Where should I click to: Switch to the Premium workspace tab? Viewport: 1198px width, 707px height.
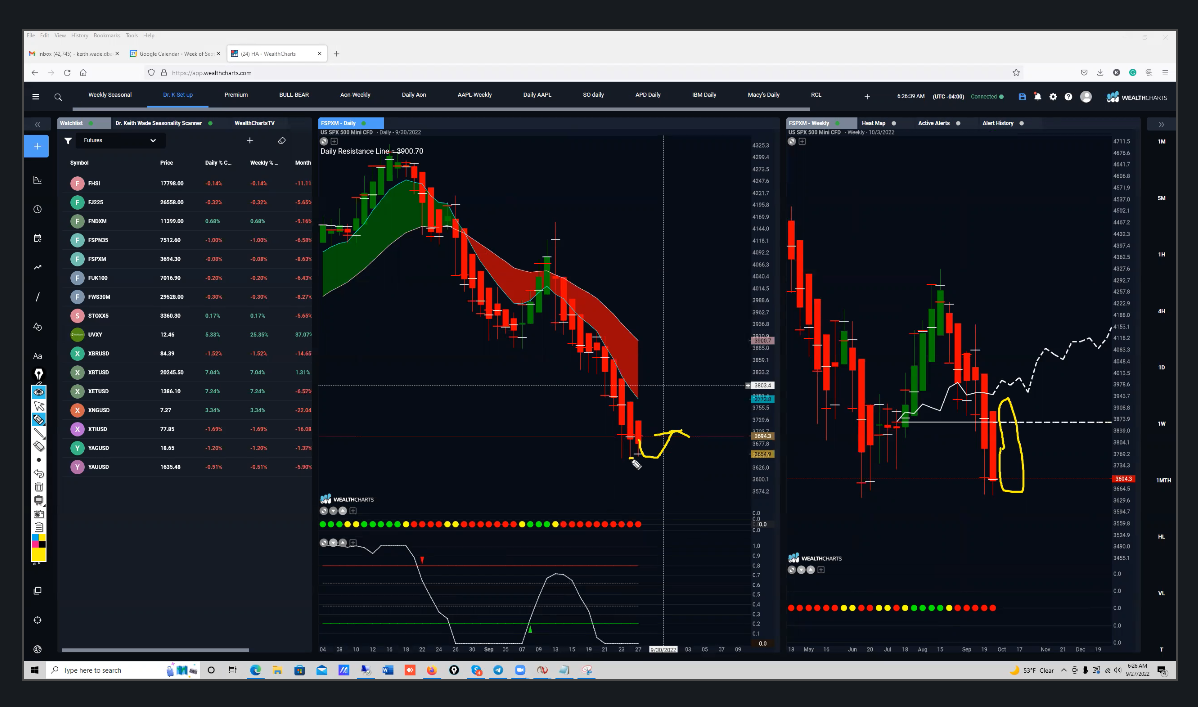tap(236, 95)
